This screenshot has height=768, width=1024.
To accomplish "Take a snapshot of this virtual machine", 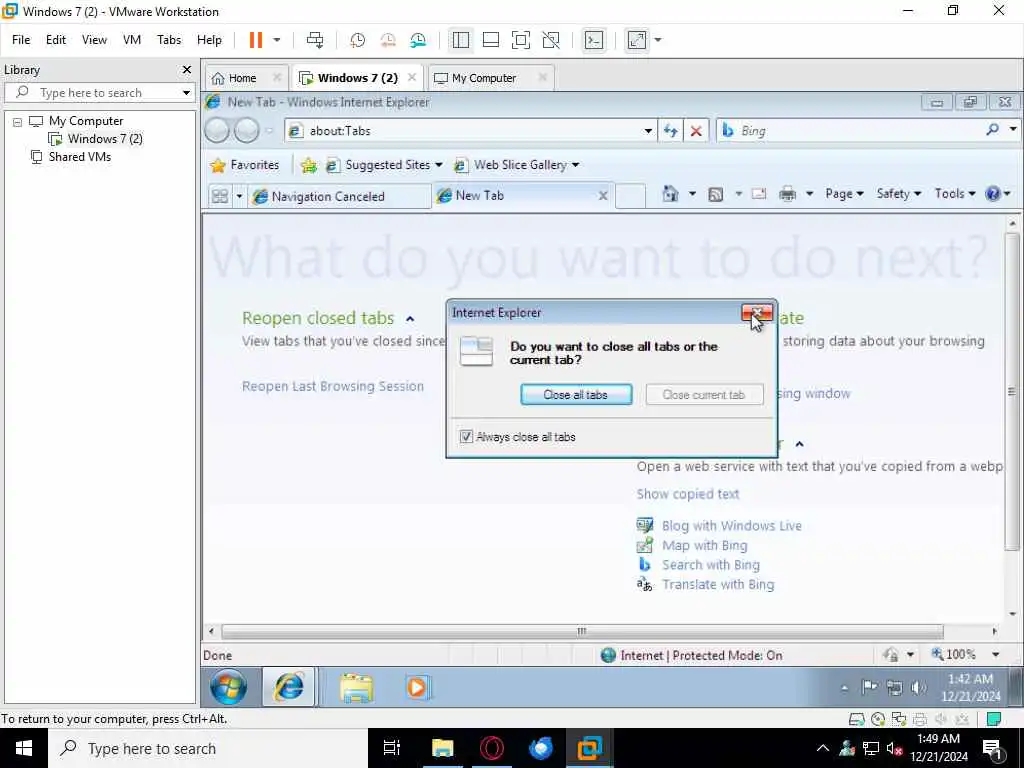I will point(357,40).
